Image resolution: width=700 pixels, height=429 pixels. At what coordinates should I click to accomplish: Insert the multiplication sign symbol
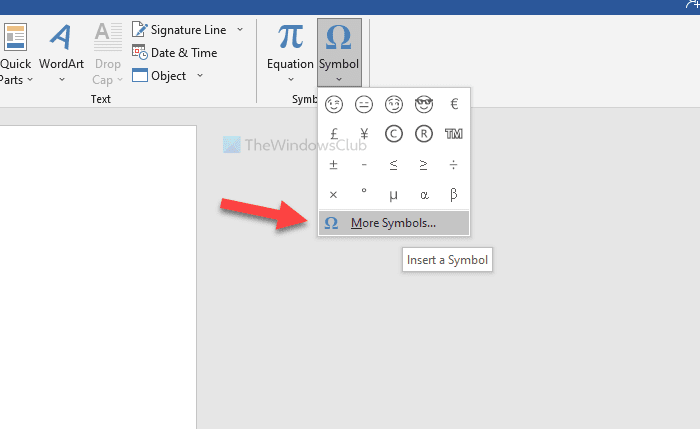point(333,195)
